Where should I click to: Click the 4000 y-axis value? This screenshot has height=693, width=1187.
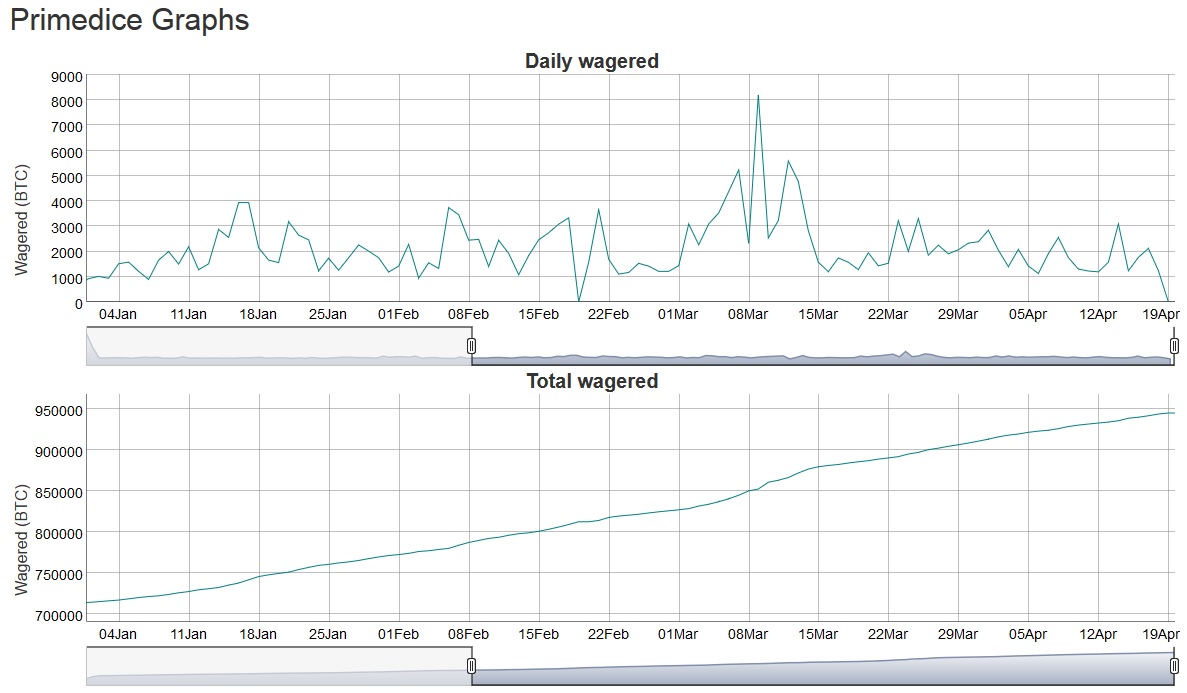coord(67,203)
